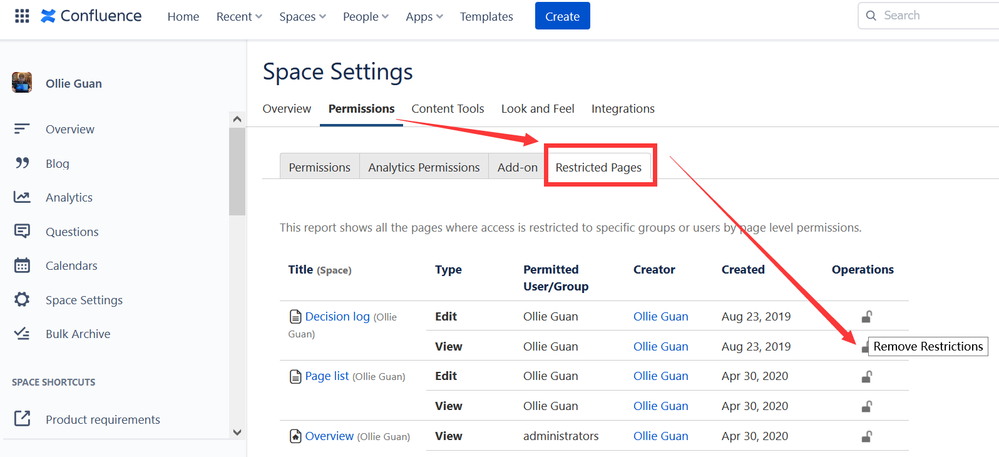Open the Permissions sub-tab

[320, 168]
